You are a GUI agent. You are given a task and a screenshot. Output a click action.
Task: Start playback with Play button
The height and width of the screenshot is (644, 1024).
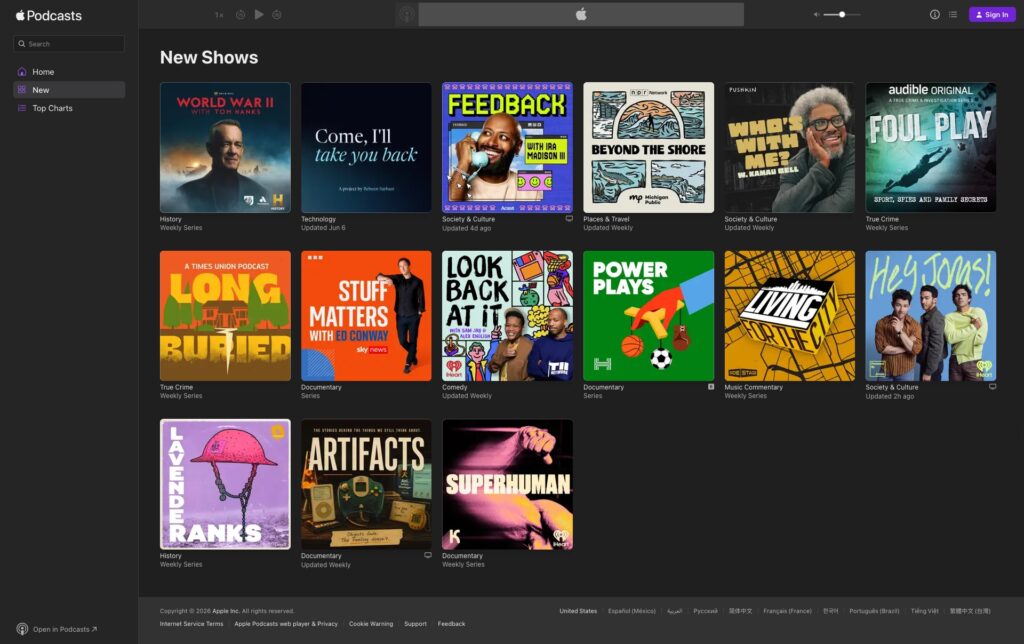coord(259,14)
